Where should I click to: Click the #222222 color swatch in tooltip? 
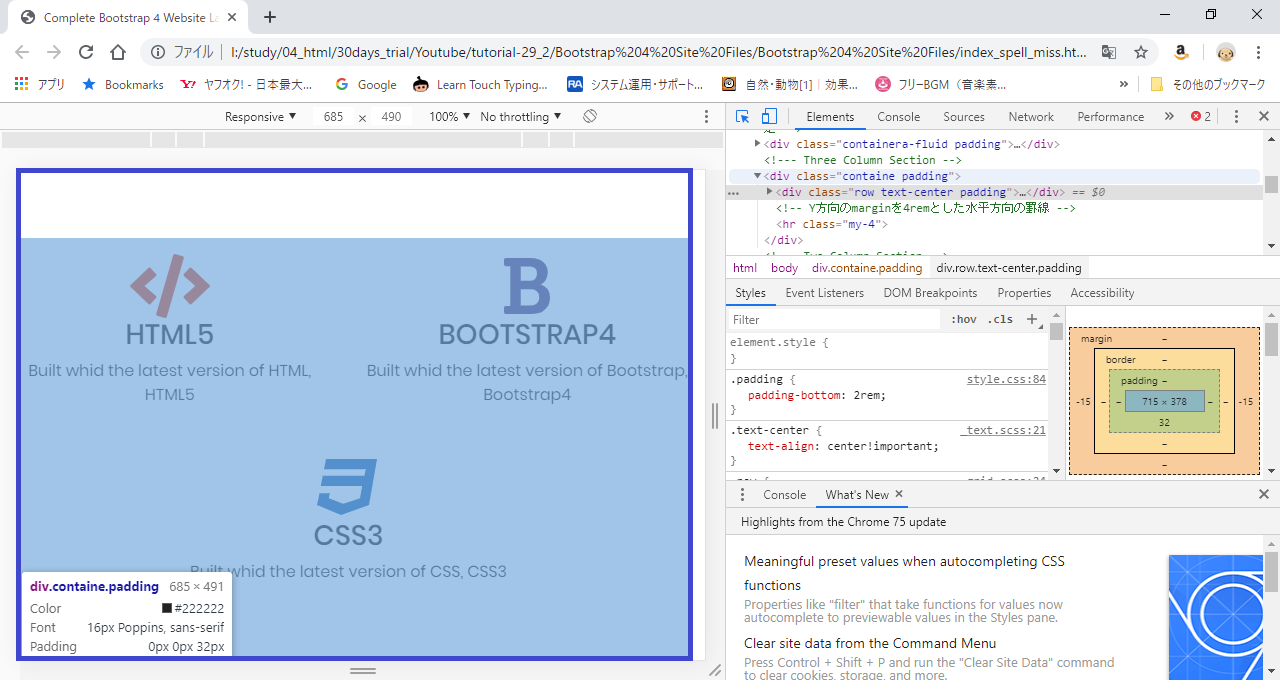coord(167,608)
